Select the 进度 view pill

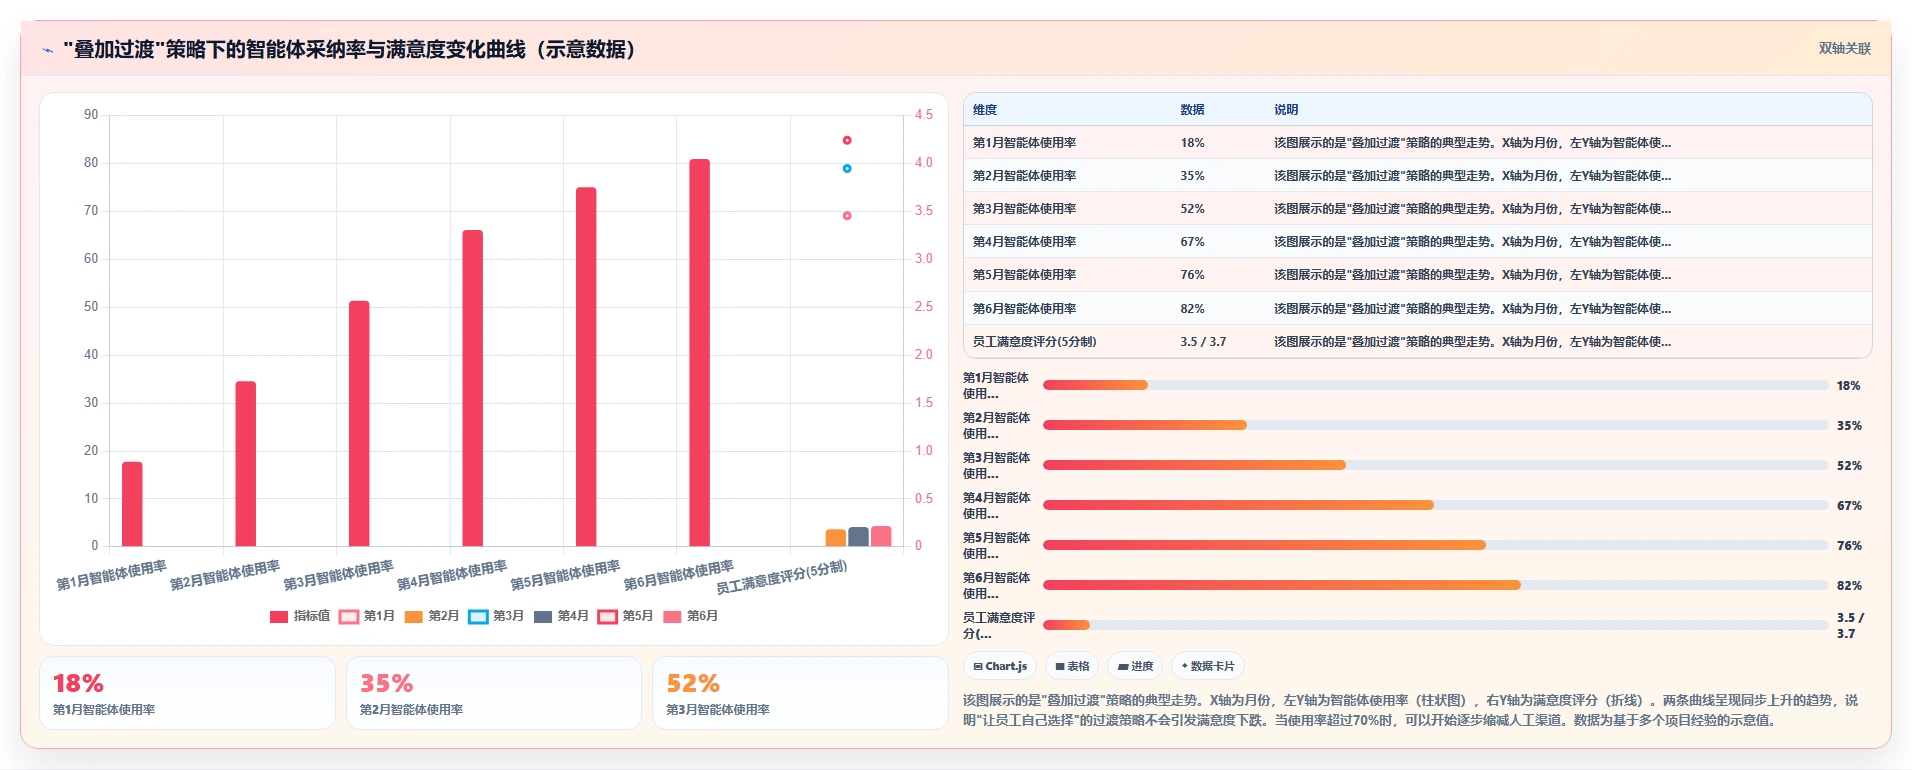click(1135, 666)
